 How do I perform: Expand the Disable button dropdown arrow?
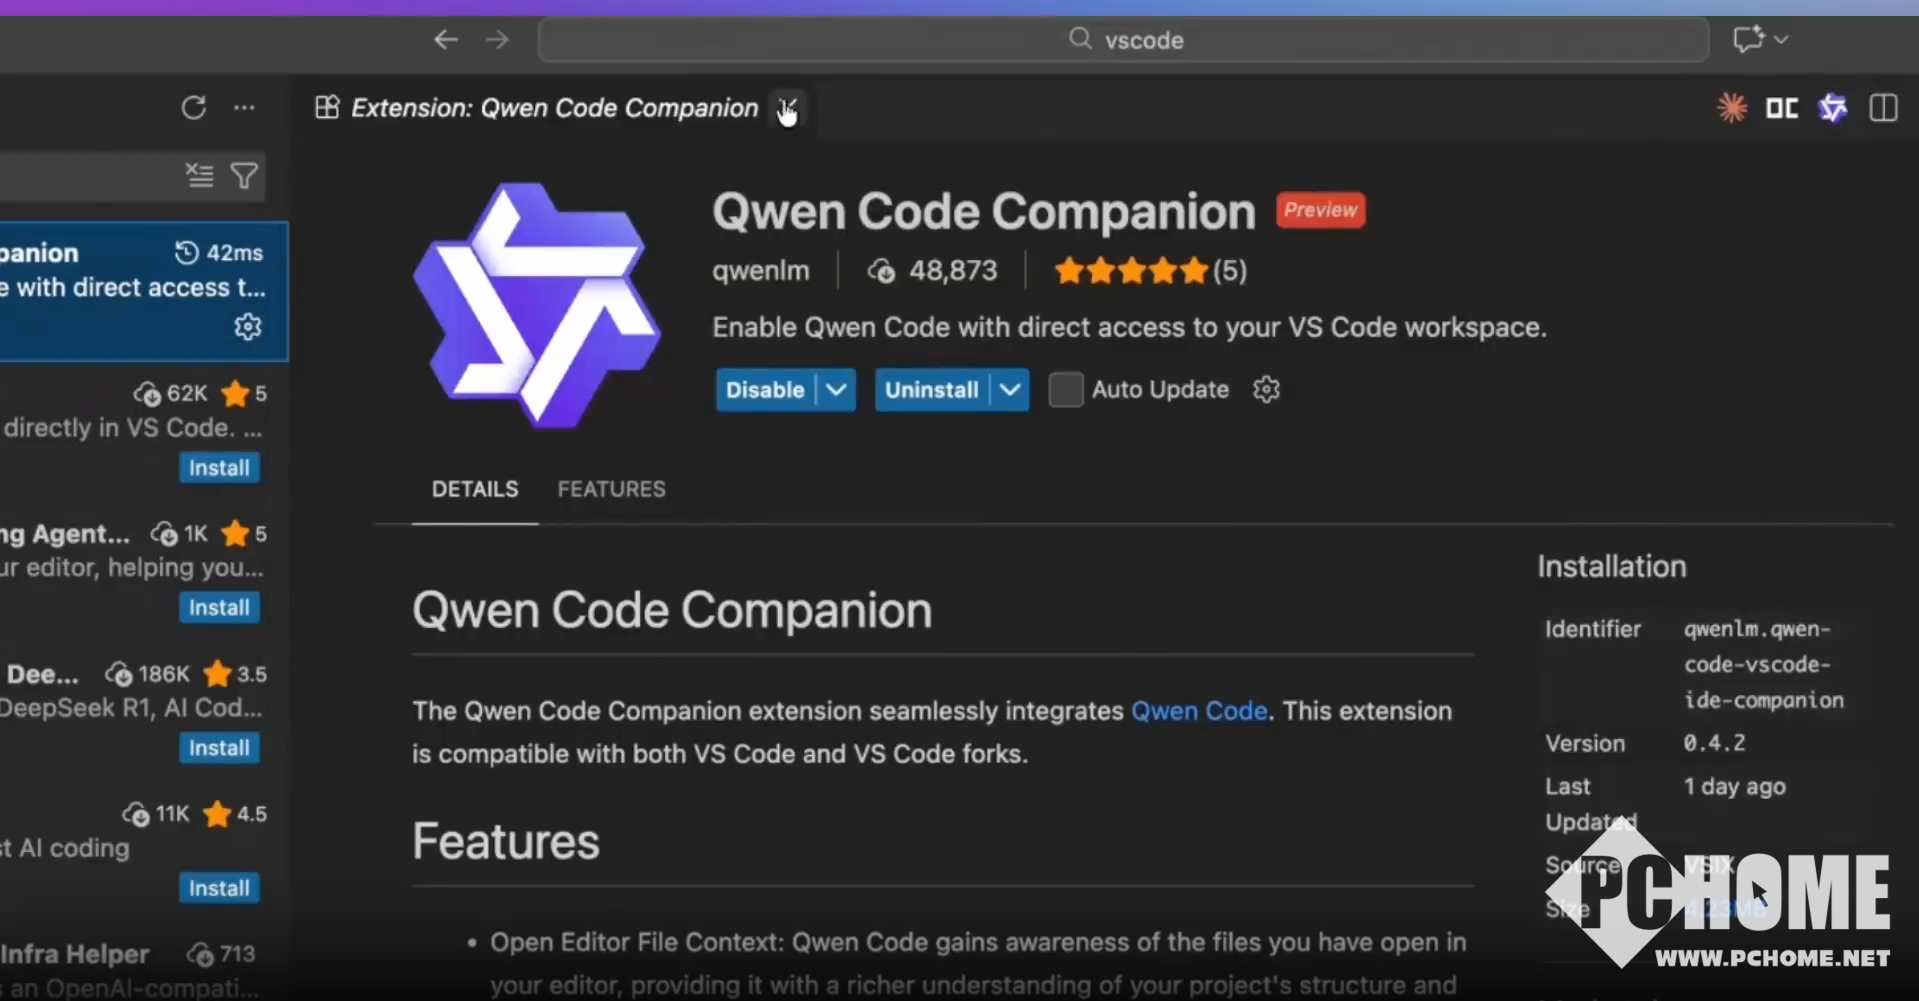click(x=836, y=389)
